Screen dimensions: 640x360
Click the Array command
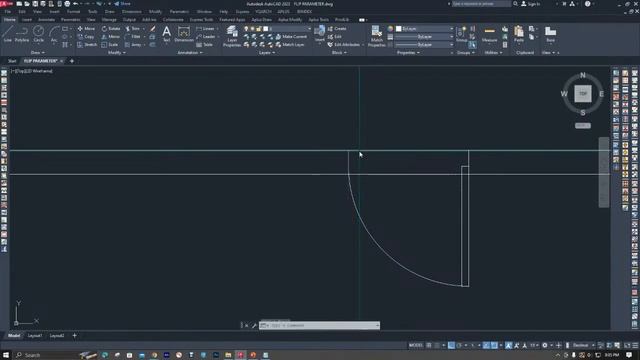(133, 44)
